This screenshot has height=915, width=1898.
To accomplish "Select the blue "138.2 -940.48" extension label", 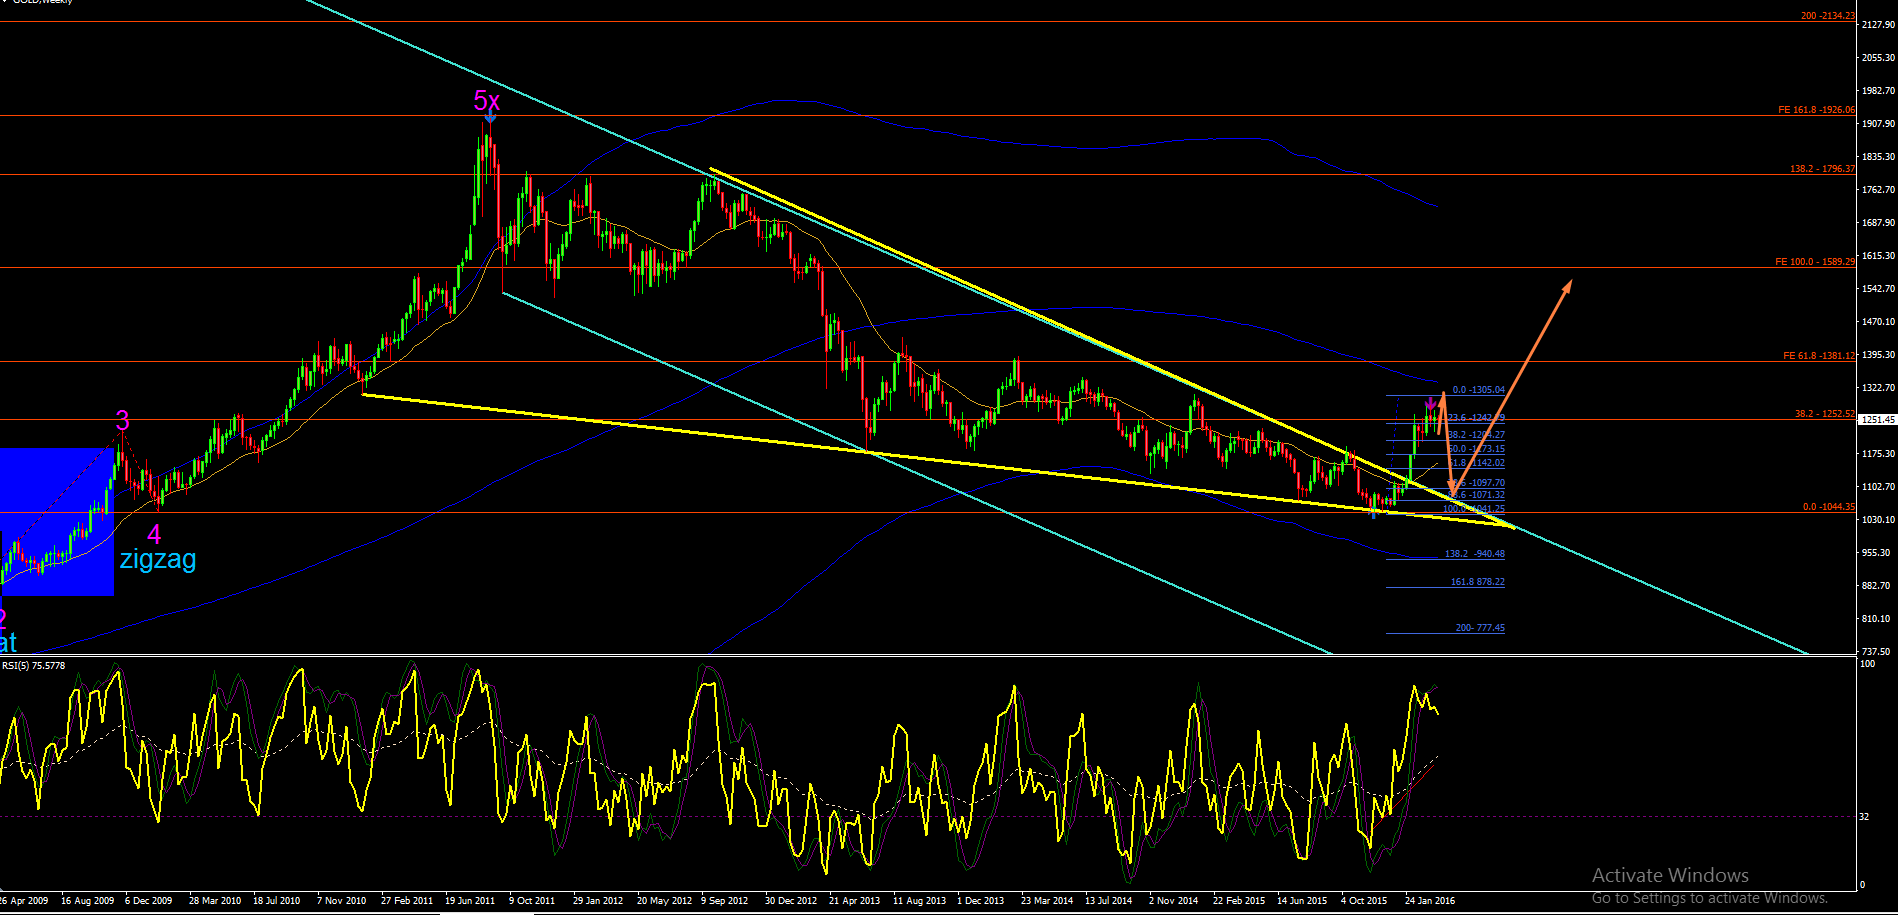I will [x=1475, y=554].
